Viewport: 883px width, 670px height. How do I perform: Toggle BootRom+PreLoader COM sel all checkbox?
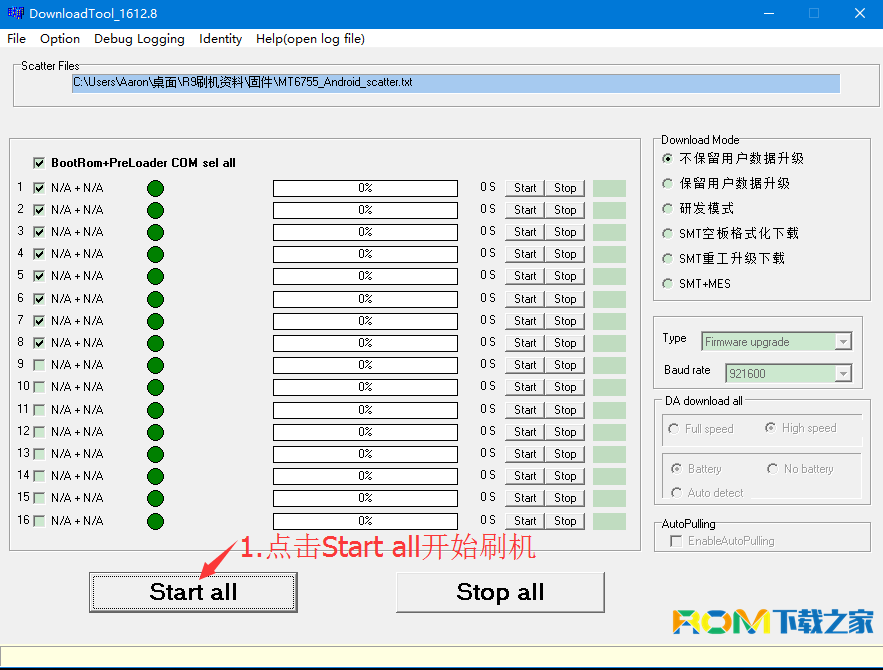tap(39, 163)
